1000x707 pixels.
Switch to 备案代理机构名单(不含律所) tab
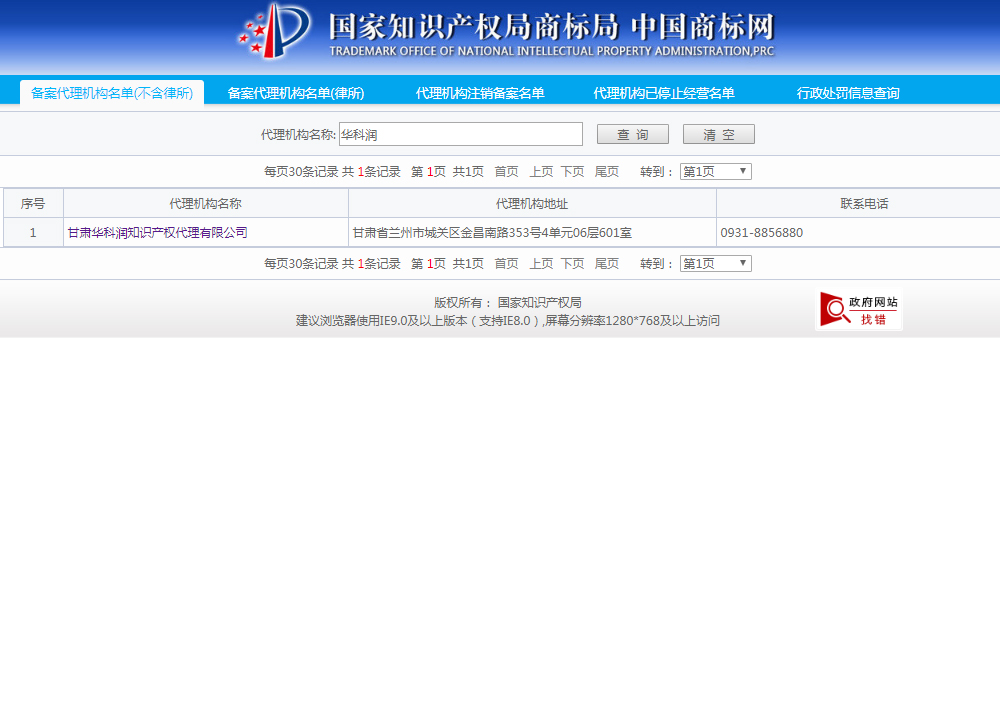tap(112, 93)
